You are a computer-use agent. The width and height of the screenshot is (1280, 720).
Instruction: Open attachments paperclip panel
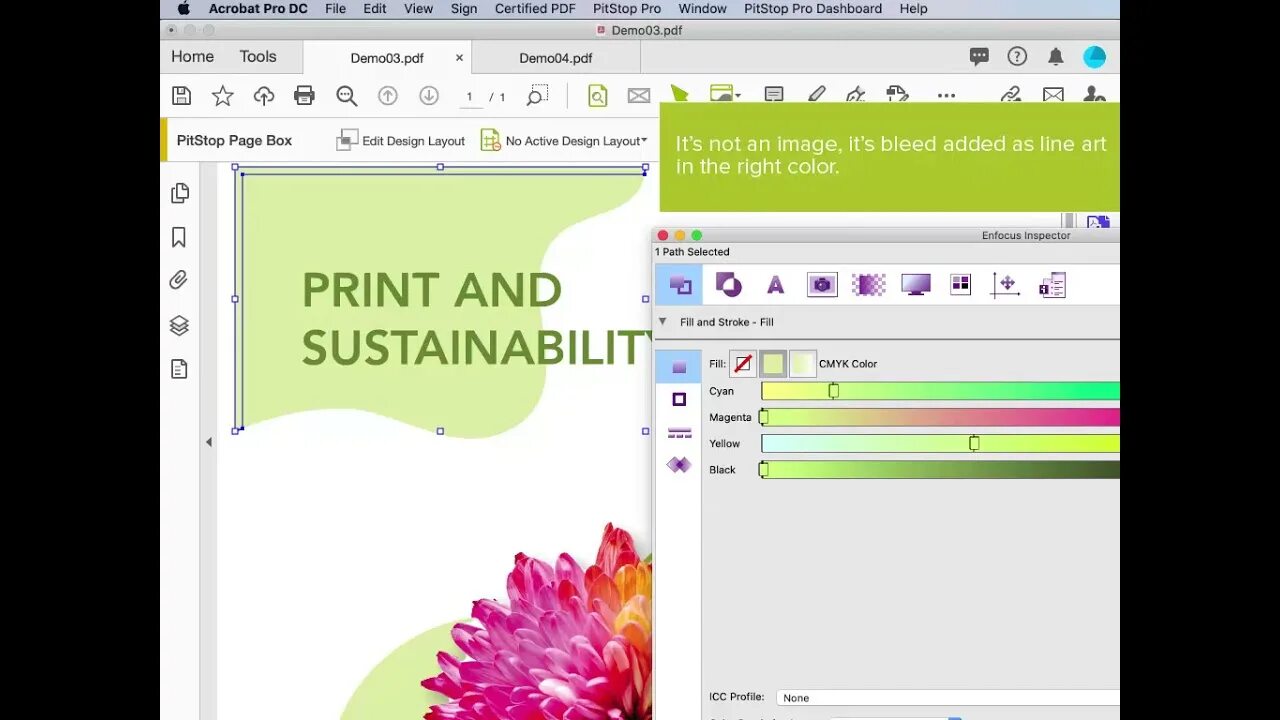[x=179, y=281]
